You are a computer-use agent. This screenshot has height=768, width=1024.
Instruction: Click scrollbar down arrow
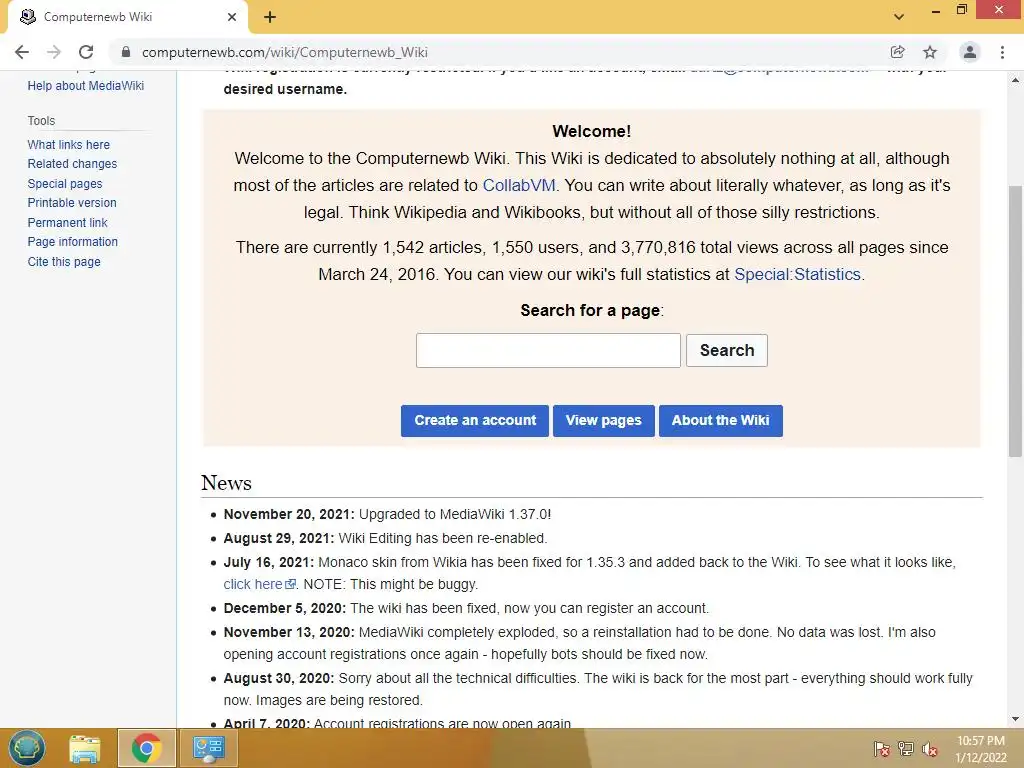click(x=1016, y=719)
